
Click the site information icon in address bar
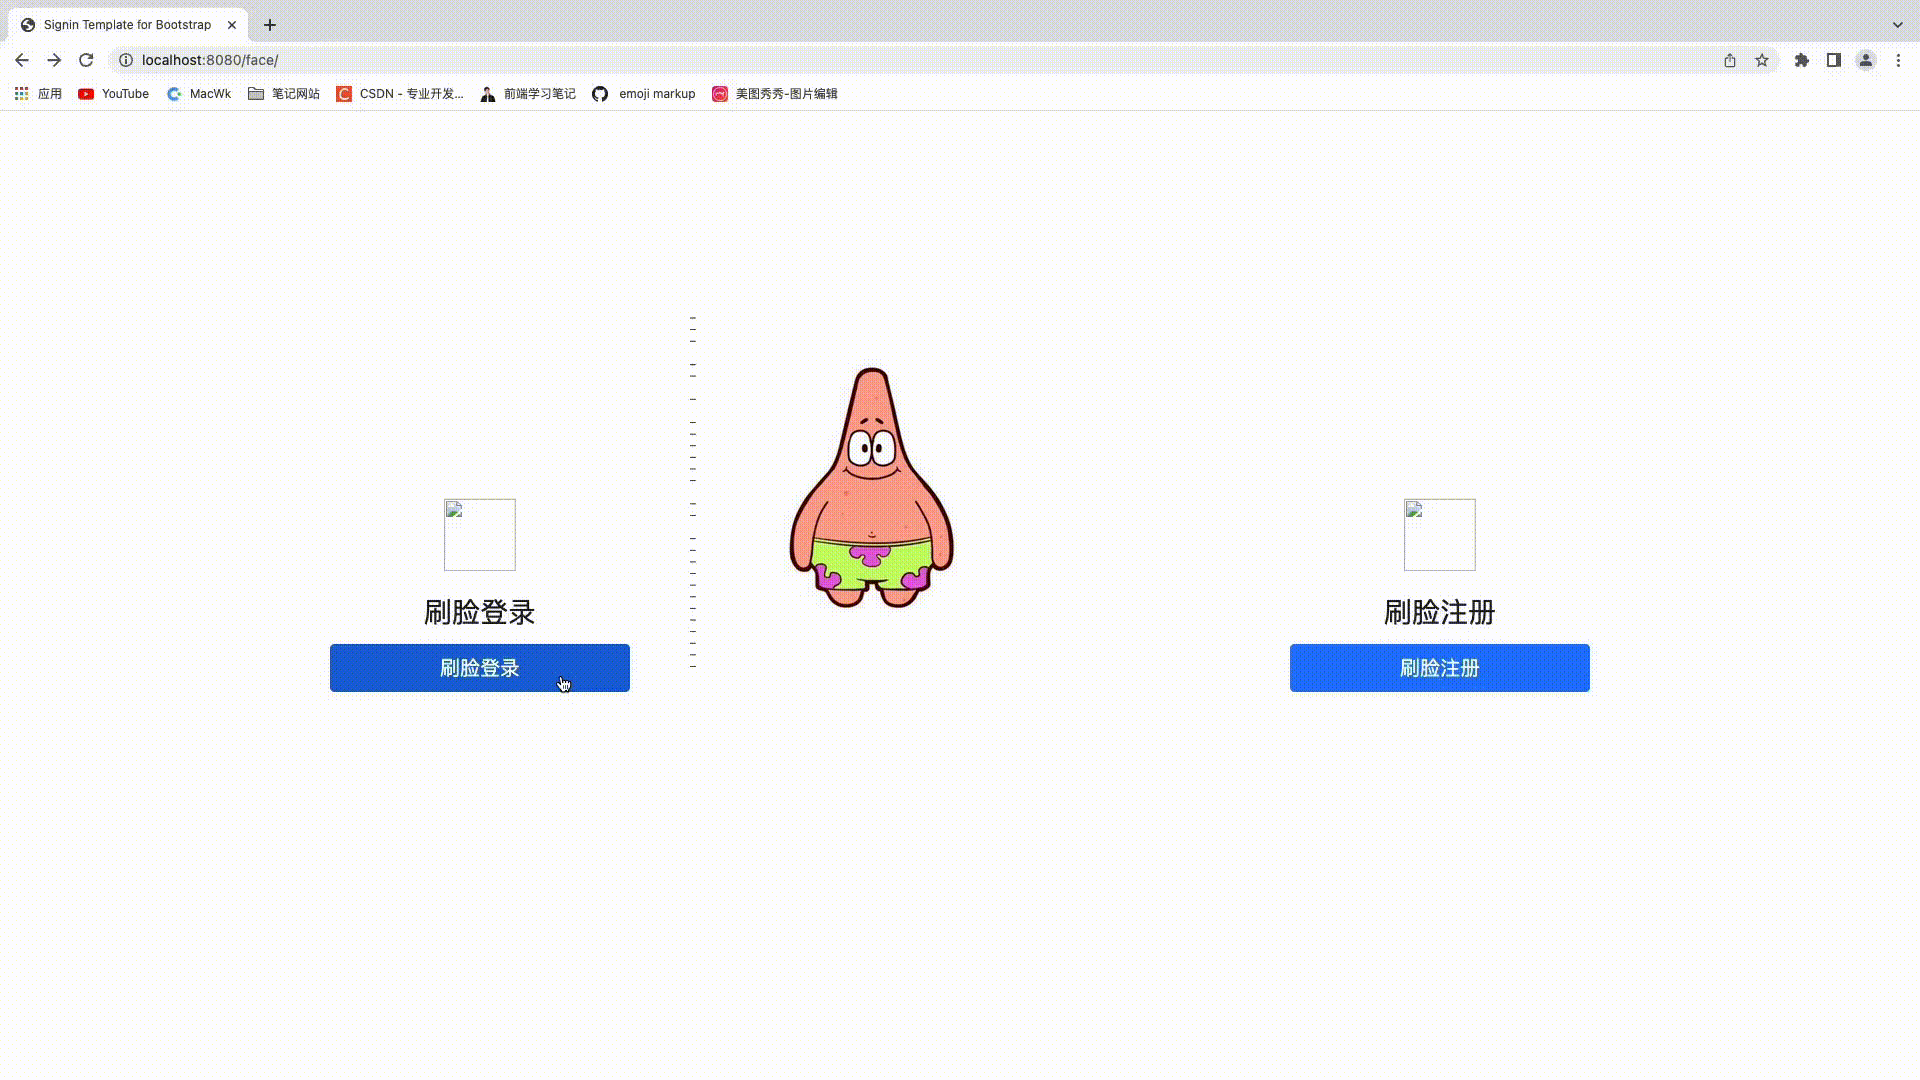(125, 60)
